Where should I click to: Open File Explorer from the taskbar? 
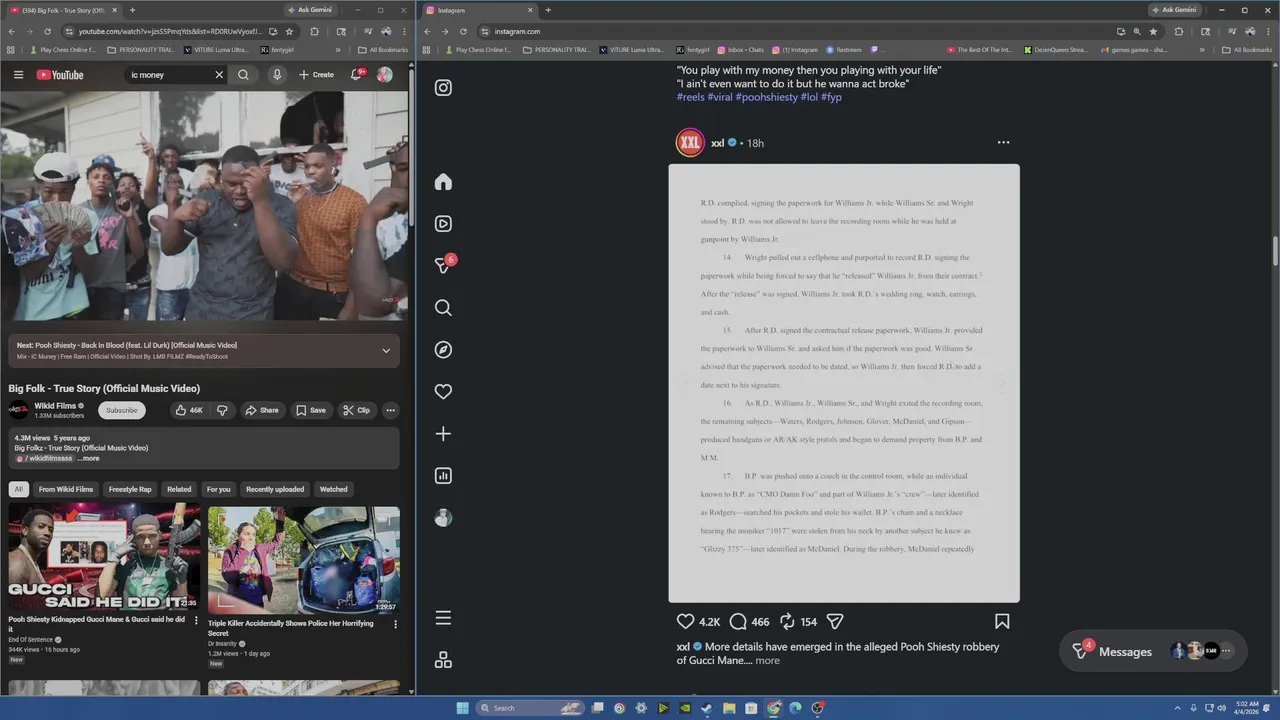click(x=729, y=708)
